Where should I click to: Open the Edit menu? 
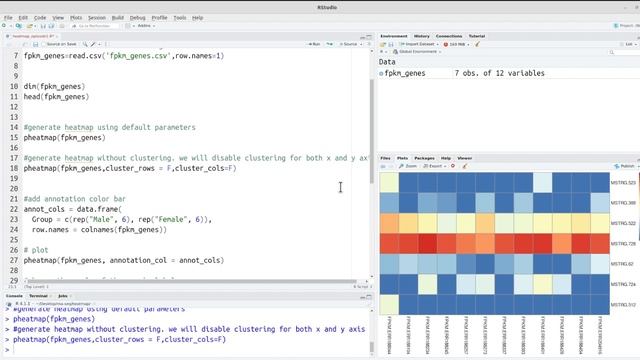[x=23, y=18]
